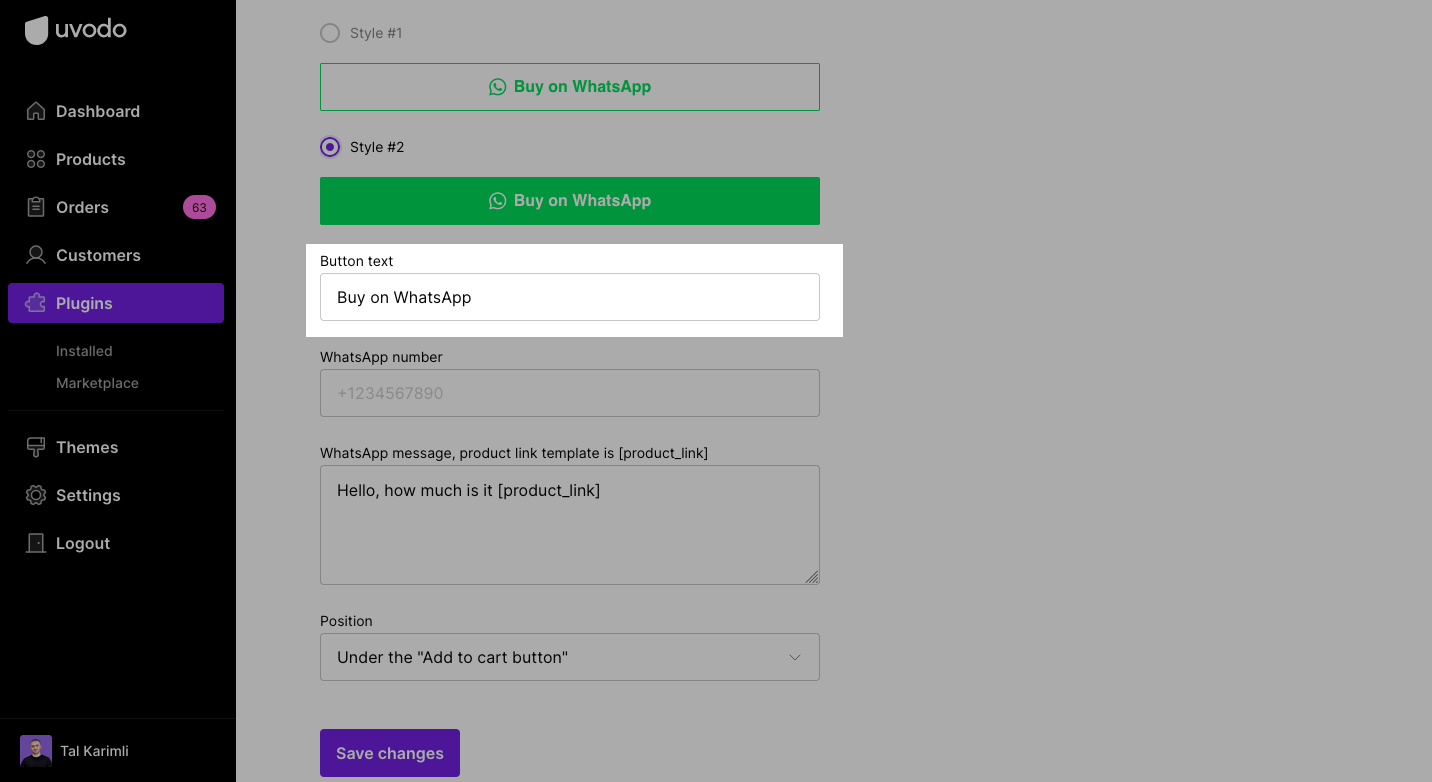
Task: Open the Installed plugins submenu
Action: pos(84,351)
